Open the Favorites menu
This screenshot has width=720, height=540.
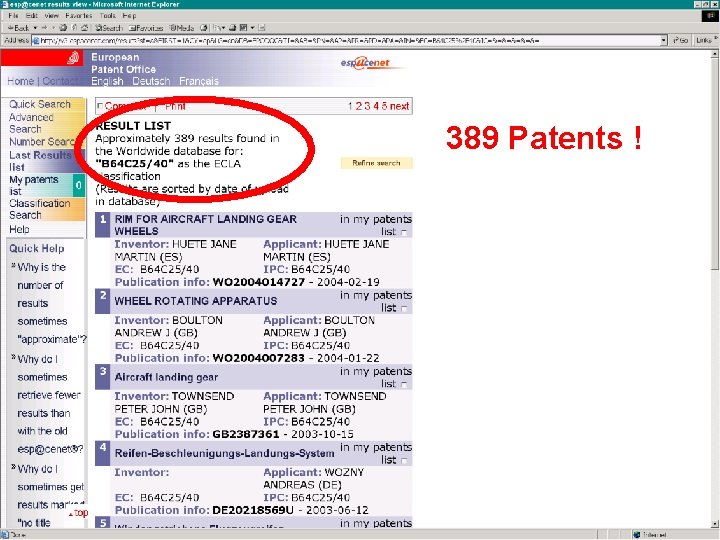click(x=79, y=16)
